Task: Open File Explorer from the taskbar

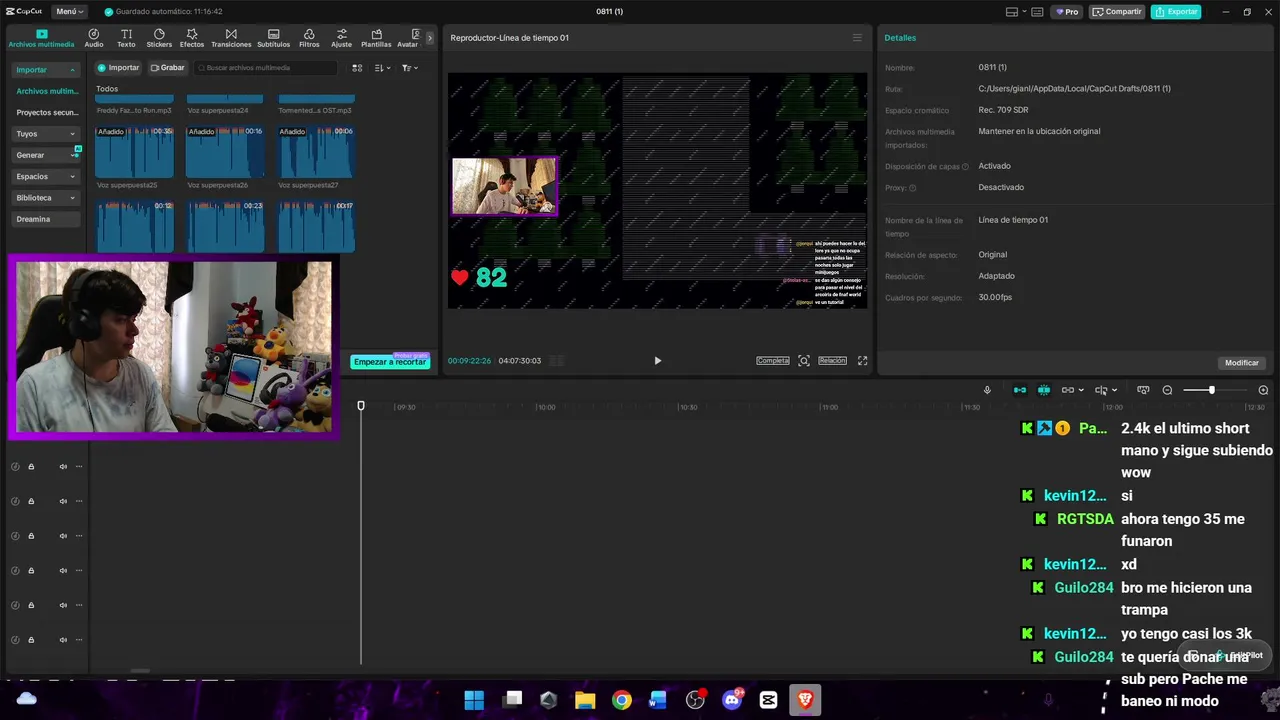Action: tap(585, 699)
